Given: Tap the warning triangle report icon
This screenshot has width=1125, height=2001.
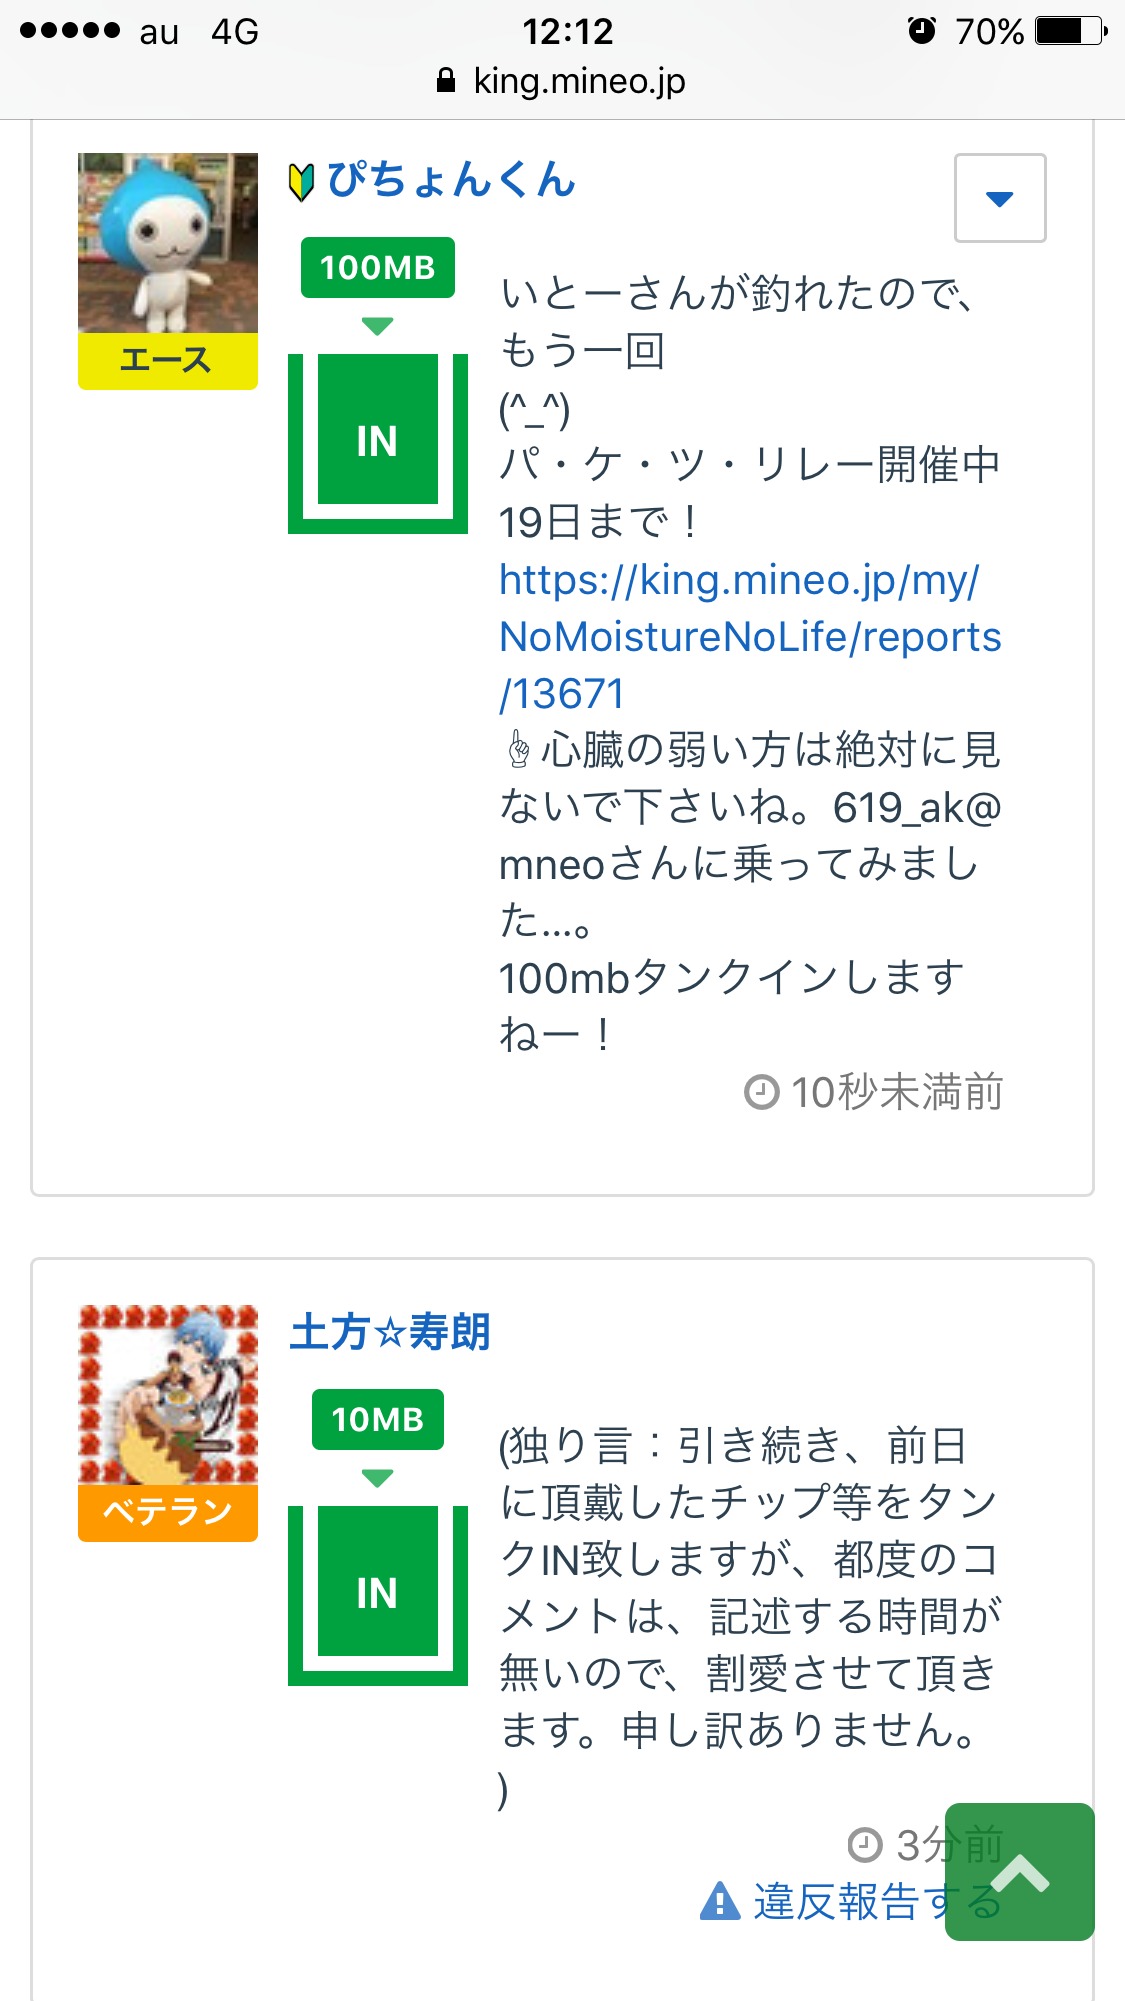Looking at the screenshot, I should point(720,1901).
